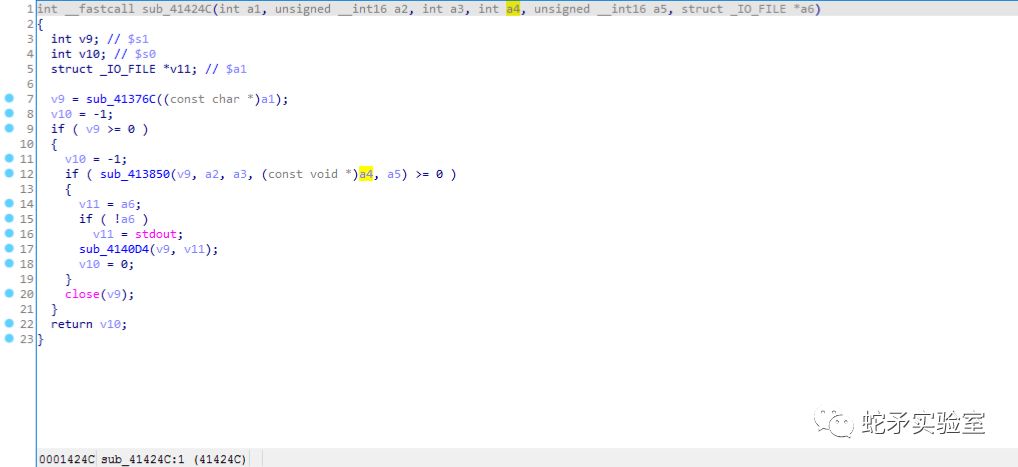The image size is (1018, 467).
Task: Click line number 1 in gutter
Action: click(30, 9)
